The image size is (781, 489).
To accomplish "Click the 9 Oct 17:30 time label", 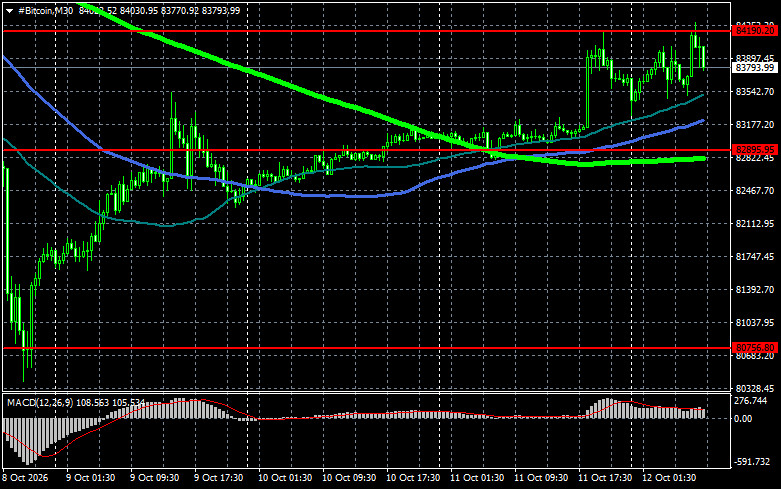I will pos(219,478).
